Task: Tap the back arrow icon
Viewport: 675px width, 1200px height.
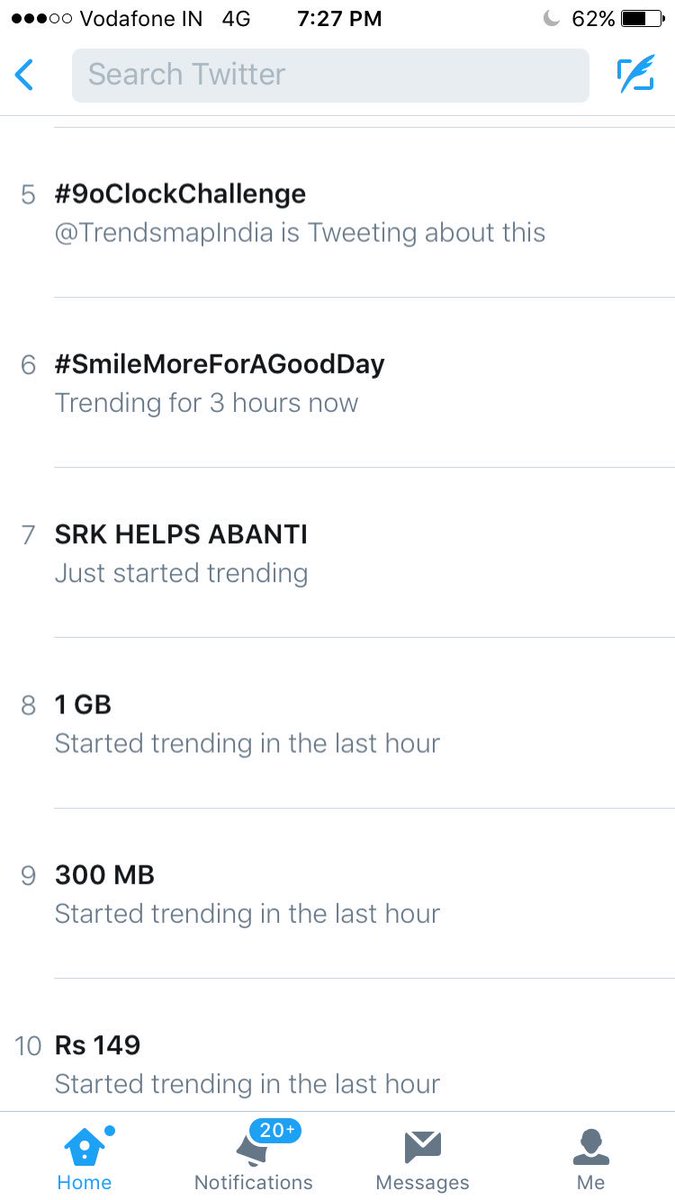Action: tap(24, 75)
